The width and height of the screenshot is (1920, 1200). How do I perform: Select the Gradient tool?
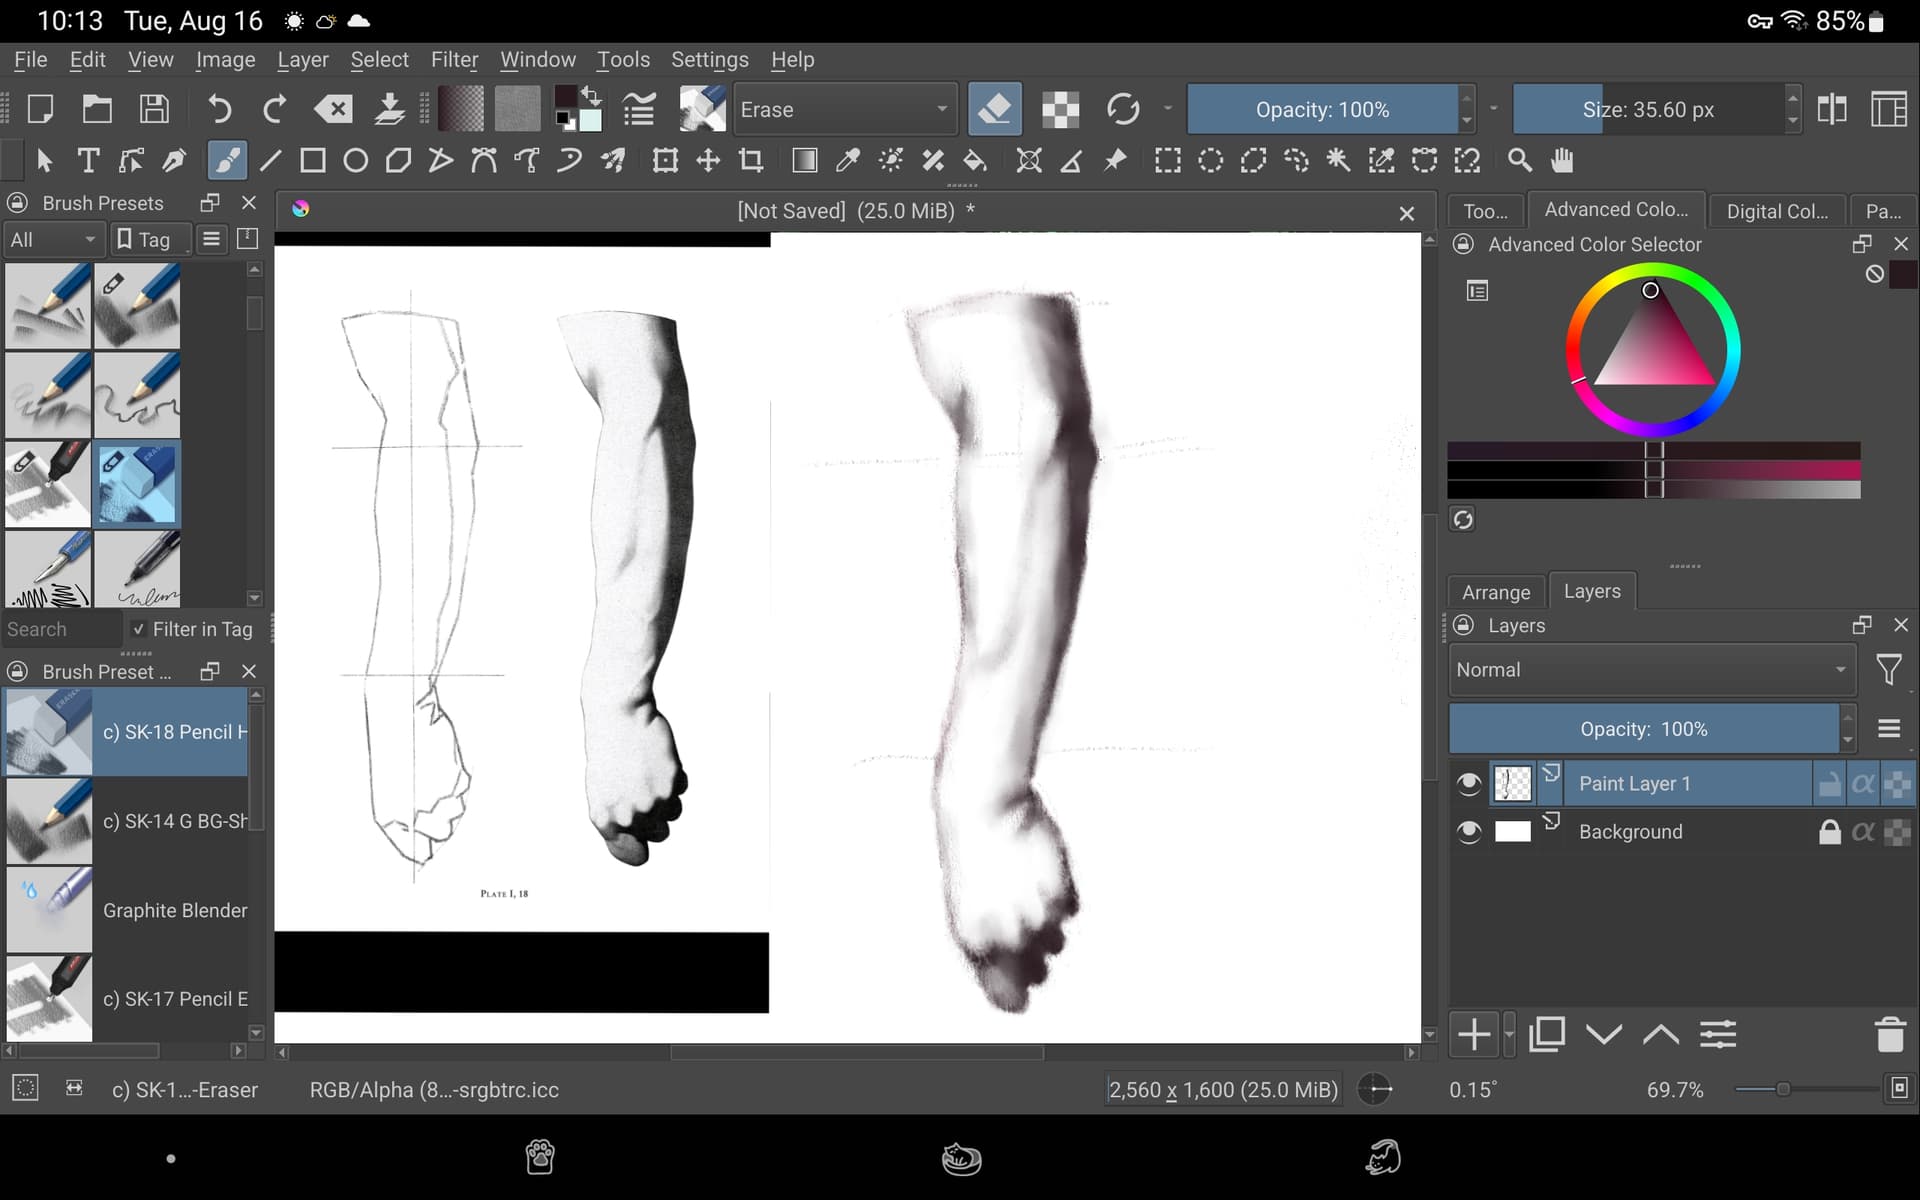point(804,161)
